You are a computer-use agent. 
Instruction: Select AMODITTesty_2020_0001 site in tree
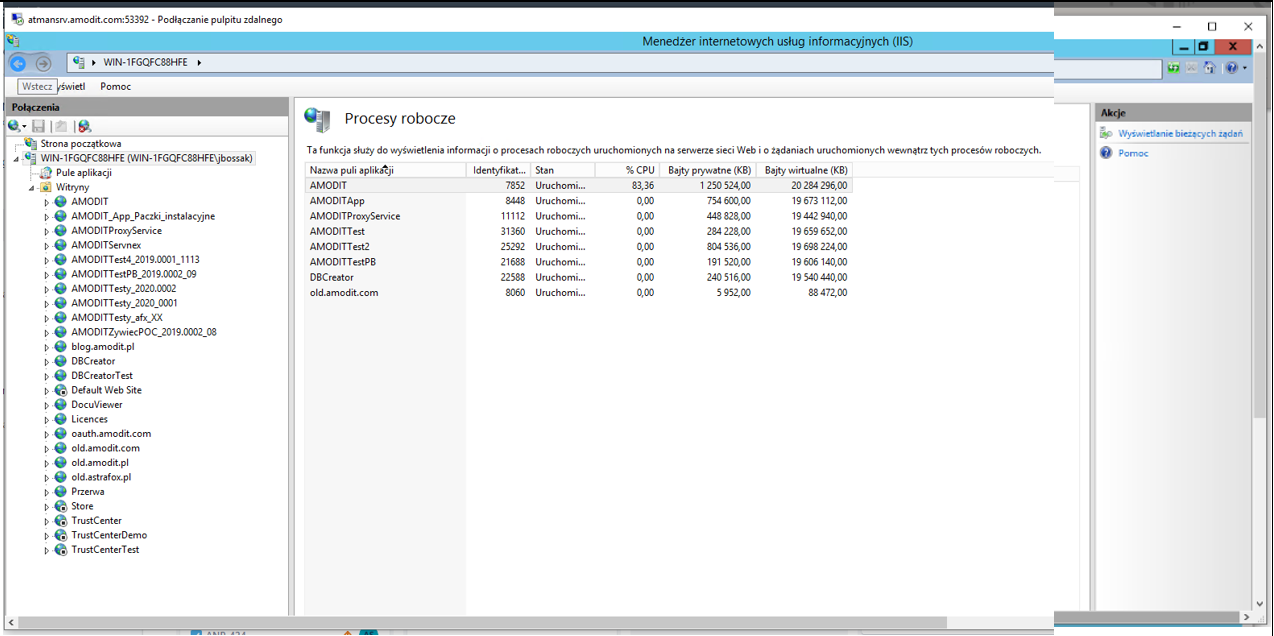pos(125,303)
